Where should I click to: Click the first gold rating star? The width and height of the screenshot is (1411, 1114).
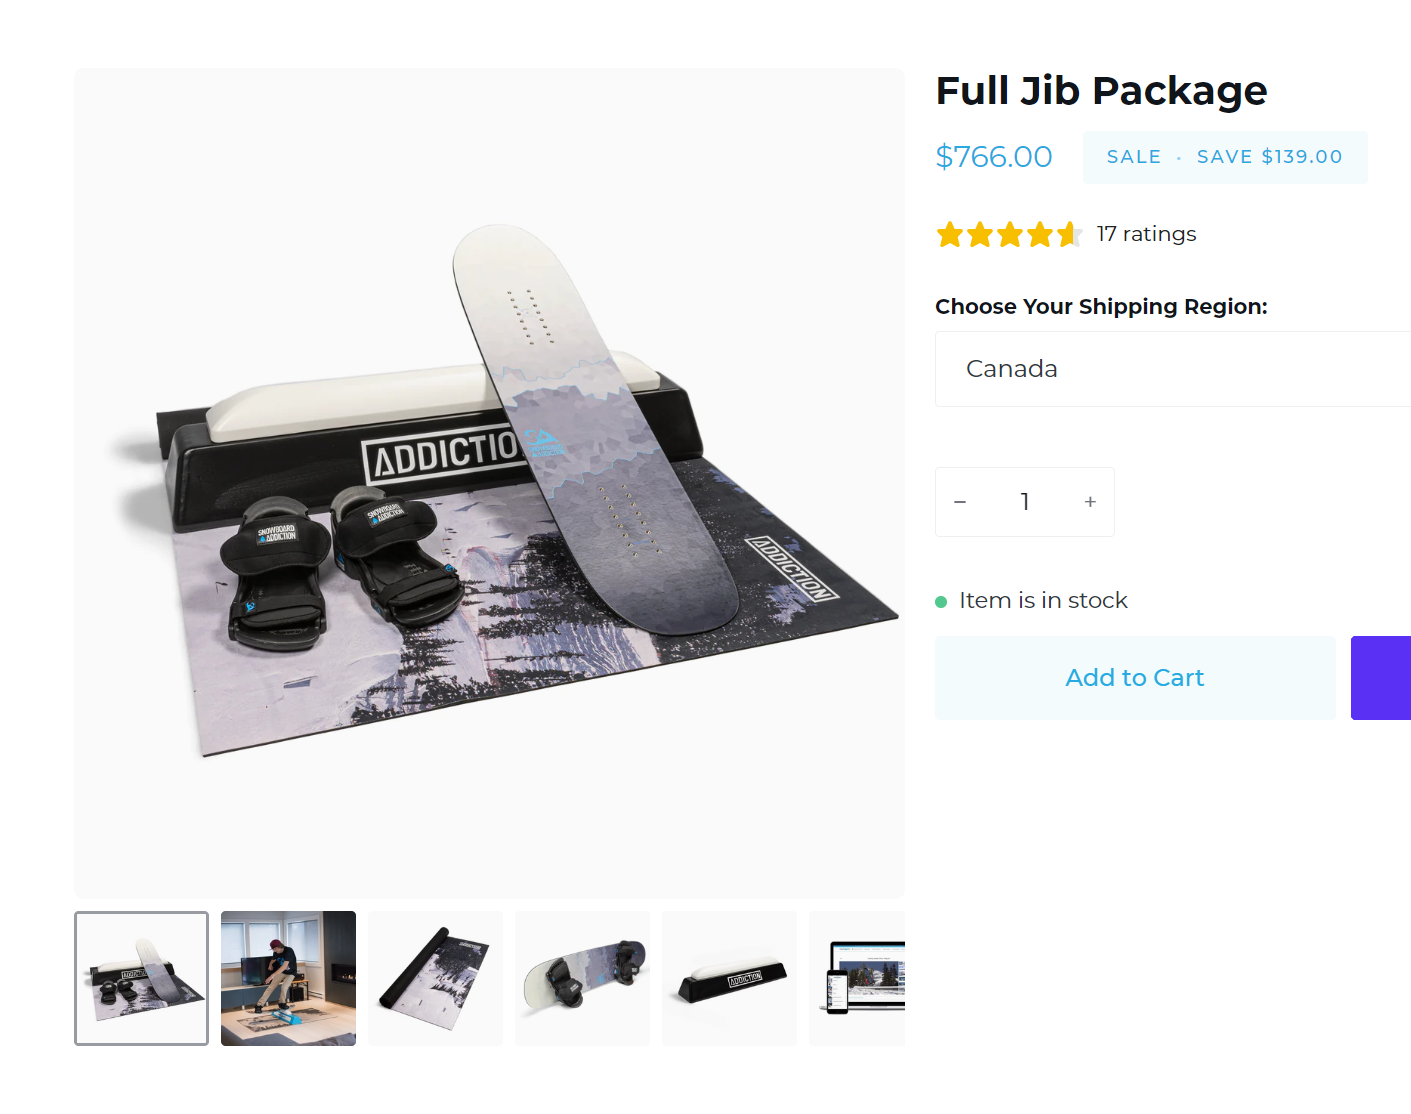pyautogui.click(x=950, y=235)
